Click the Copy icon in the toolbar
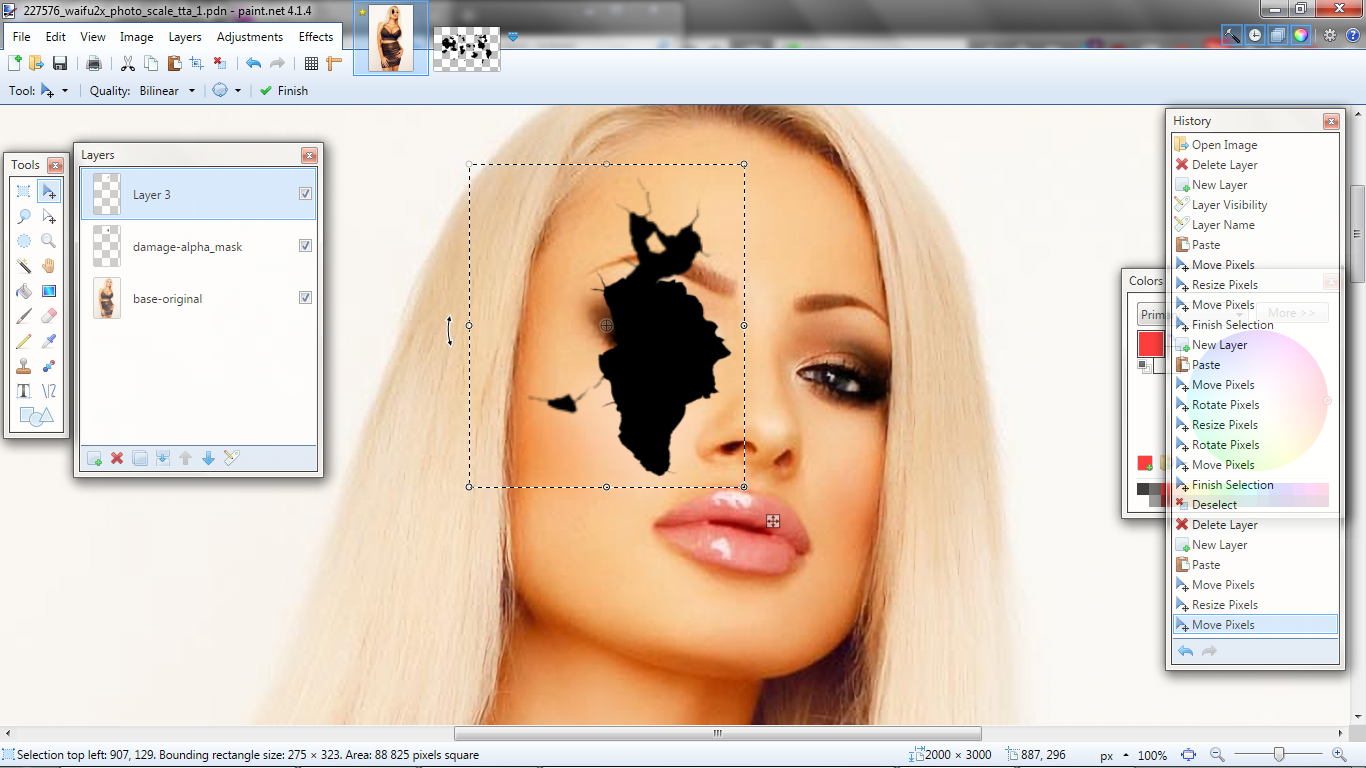 tap(151, 63)
